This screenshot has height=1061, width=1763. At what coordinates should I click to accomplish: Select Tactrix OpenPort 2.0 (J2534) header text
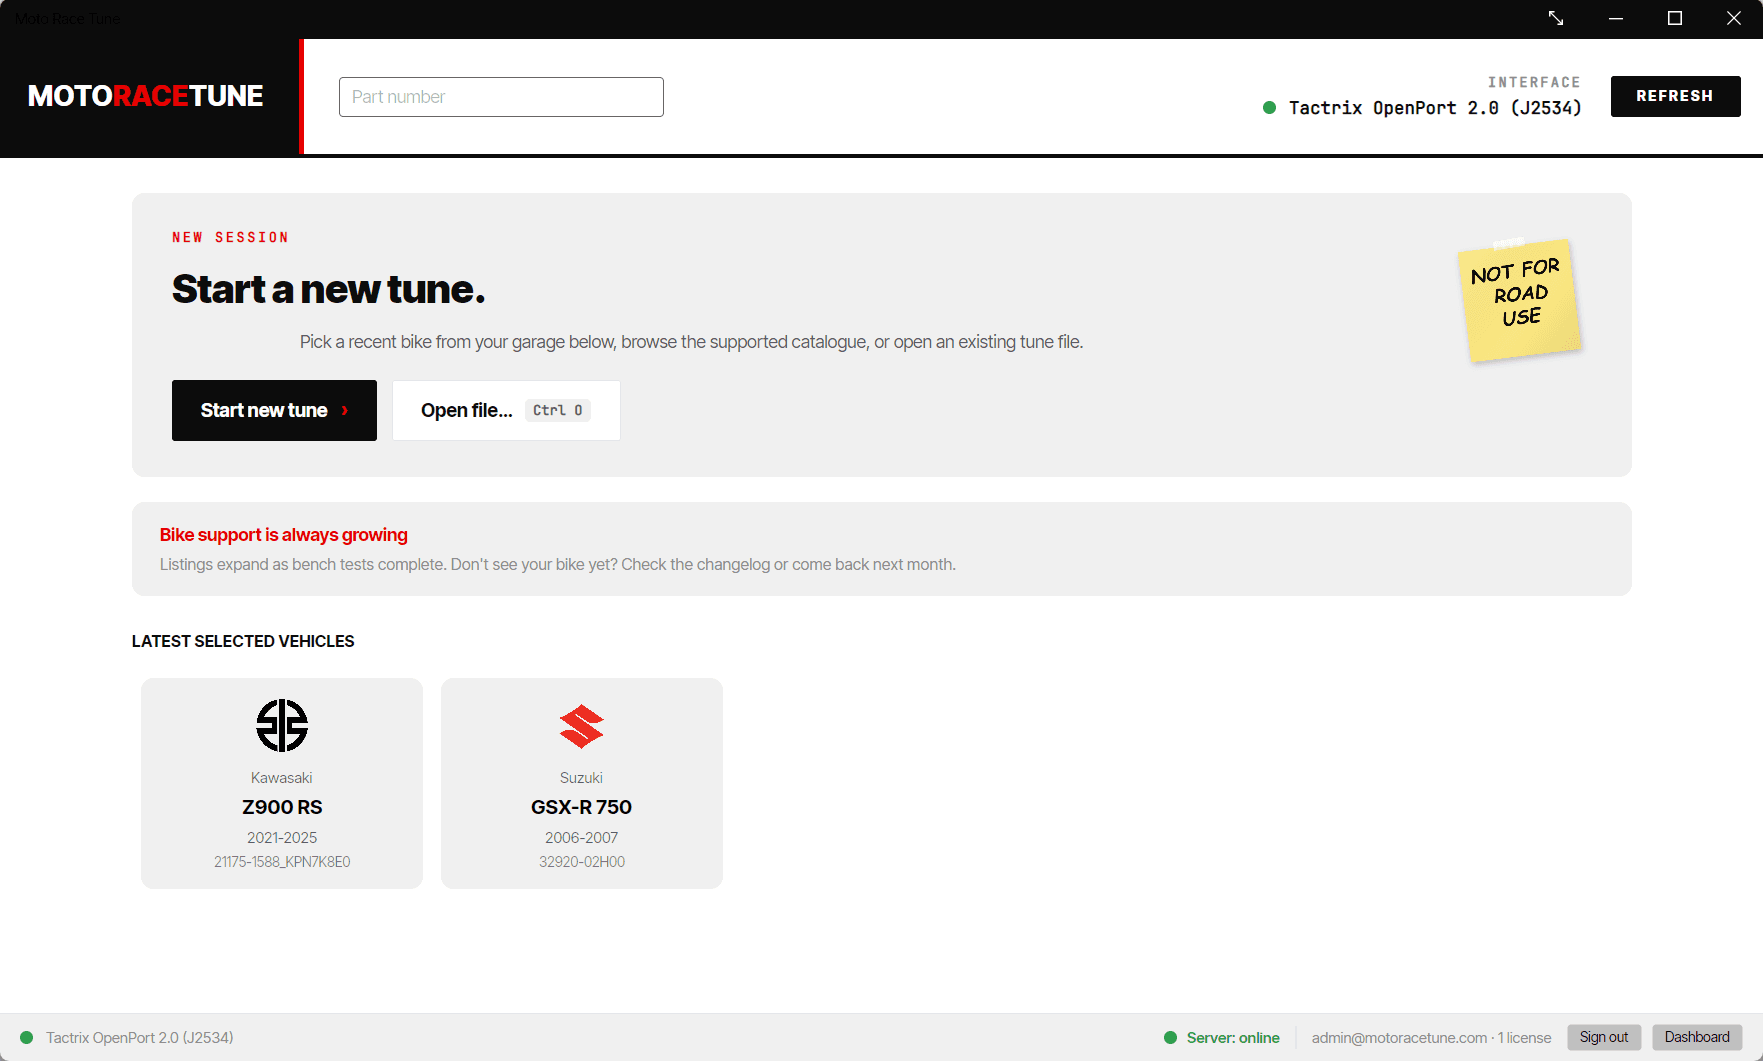tap(1435, 108)
